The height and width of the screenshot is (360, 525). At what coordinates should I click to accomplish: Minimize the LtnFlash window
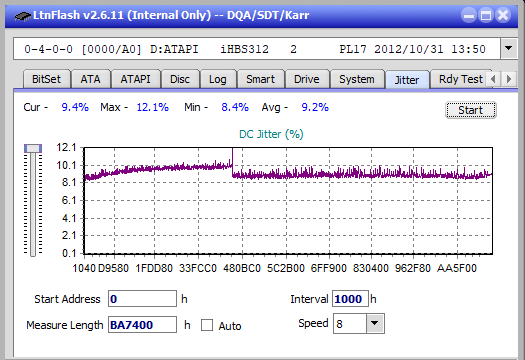tap(469, 15)
